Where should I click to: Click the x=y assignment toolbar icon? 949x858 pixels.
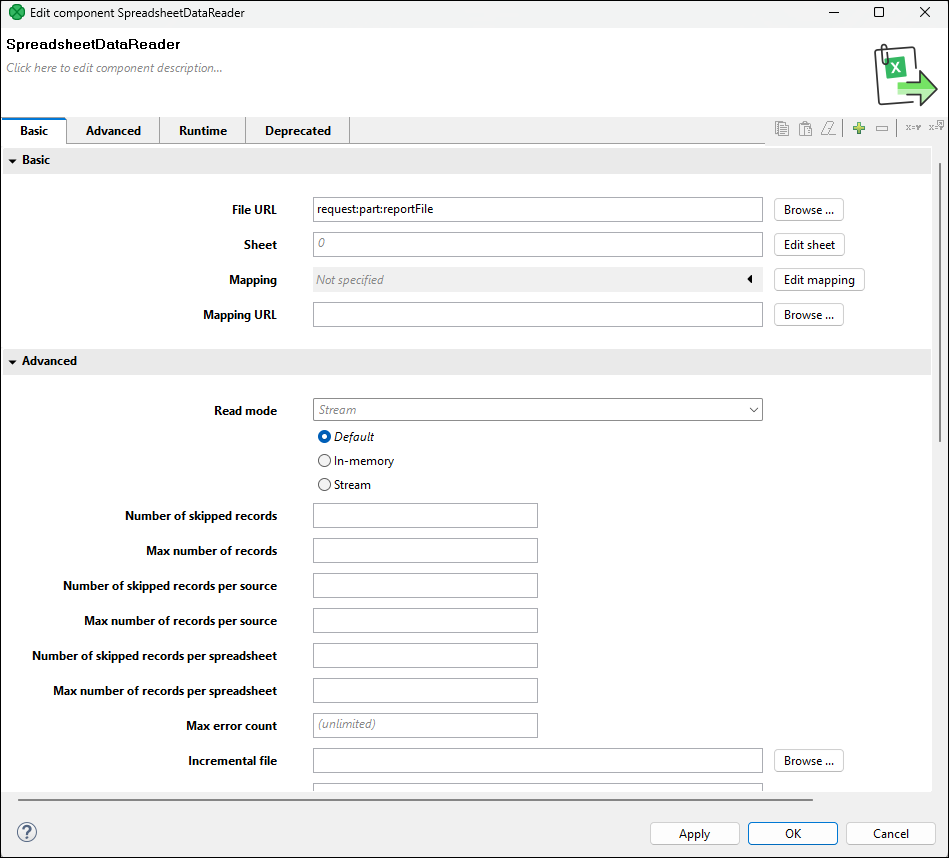[912, 128]
